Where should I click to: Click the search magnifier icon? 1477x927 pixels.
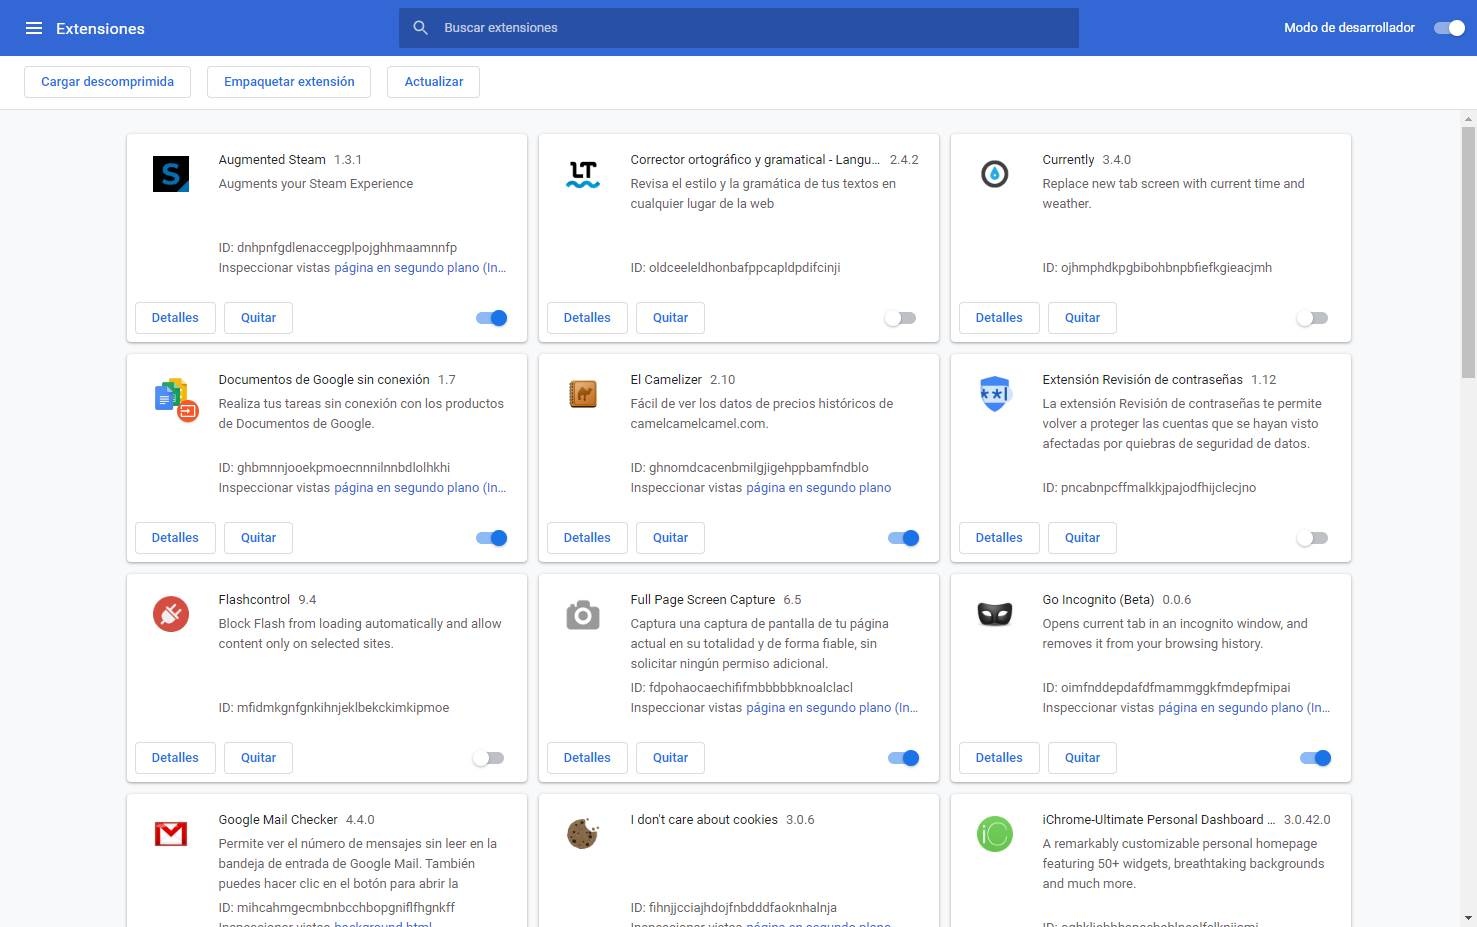[x=421, y=28]
